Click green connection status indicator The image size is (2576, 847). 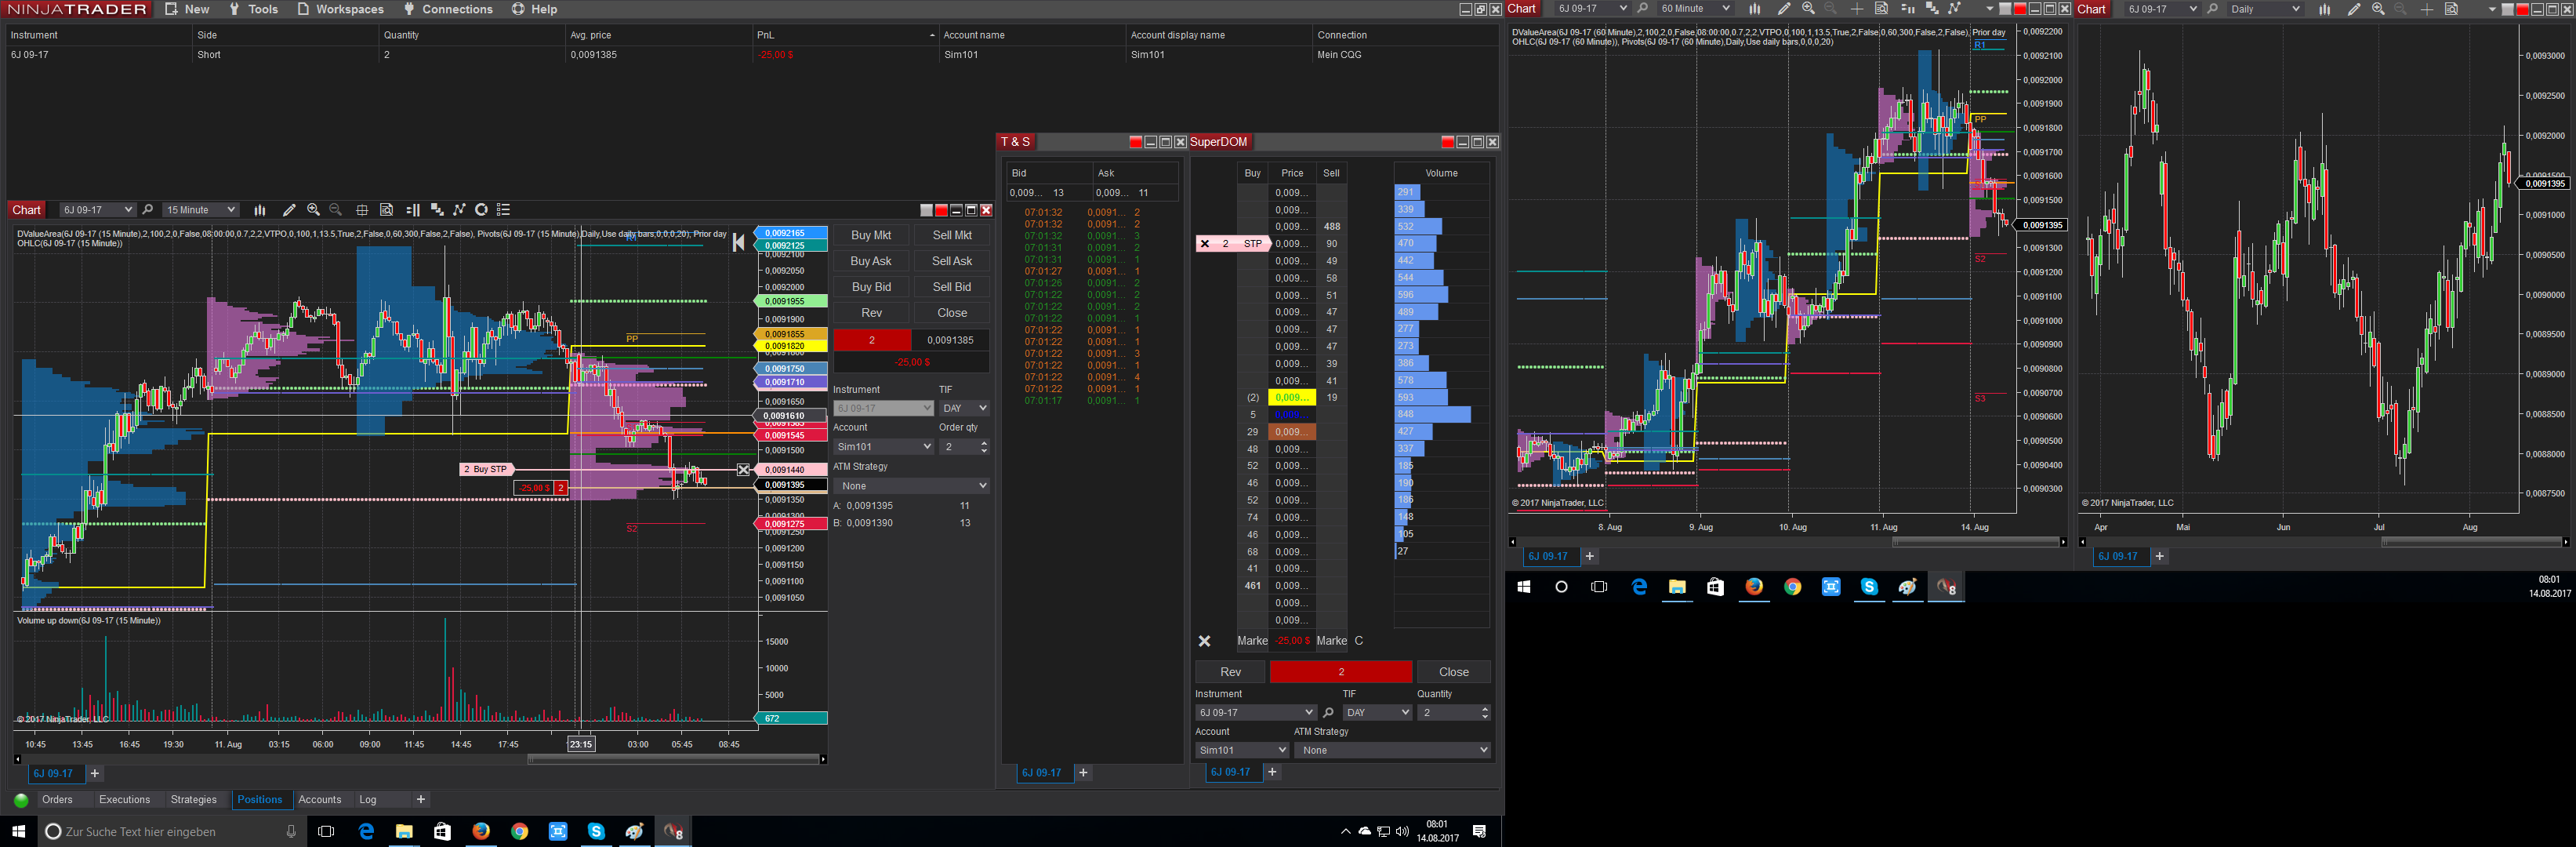(21, 800)
